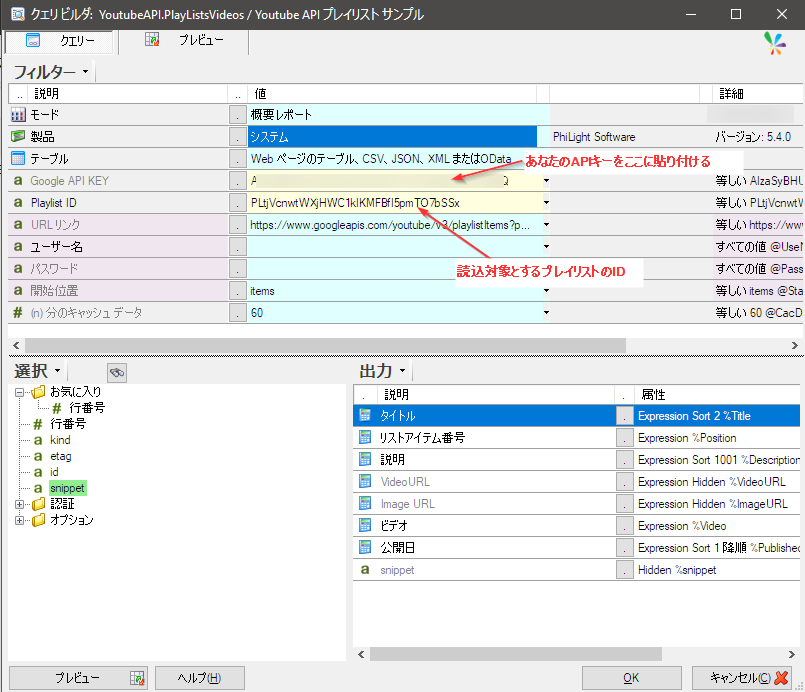Click the Image URL output row icon

tap(365, 504)
